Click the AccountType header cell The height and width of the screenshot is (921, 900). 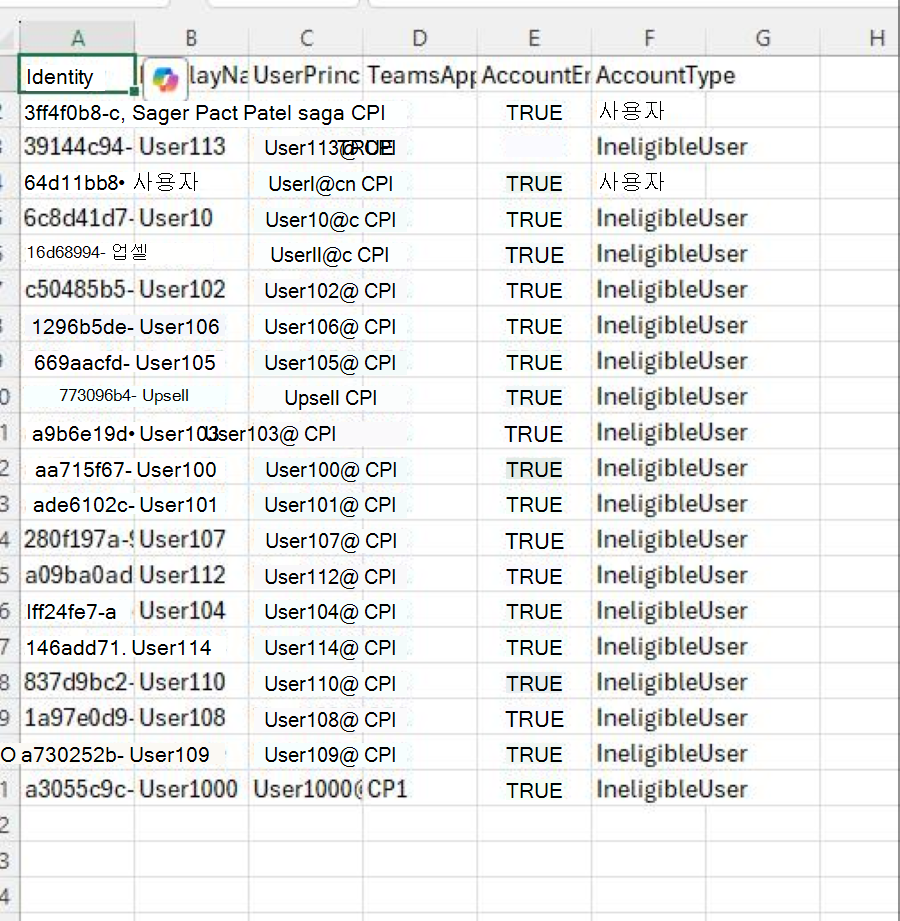click(x=649, y=75)
